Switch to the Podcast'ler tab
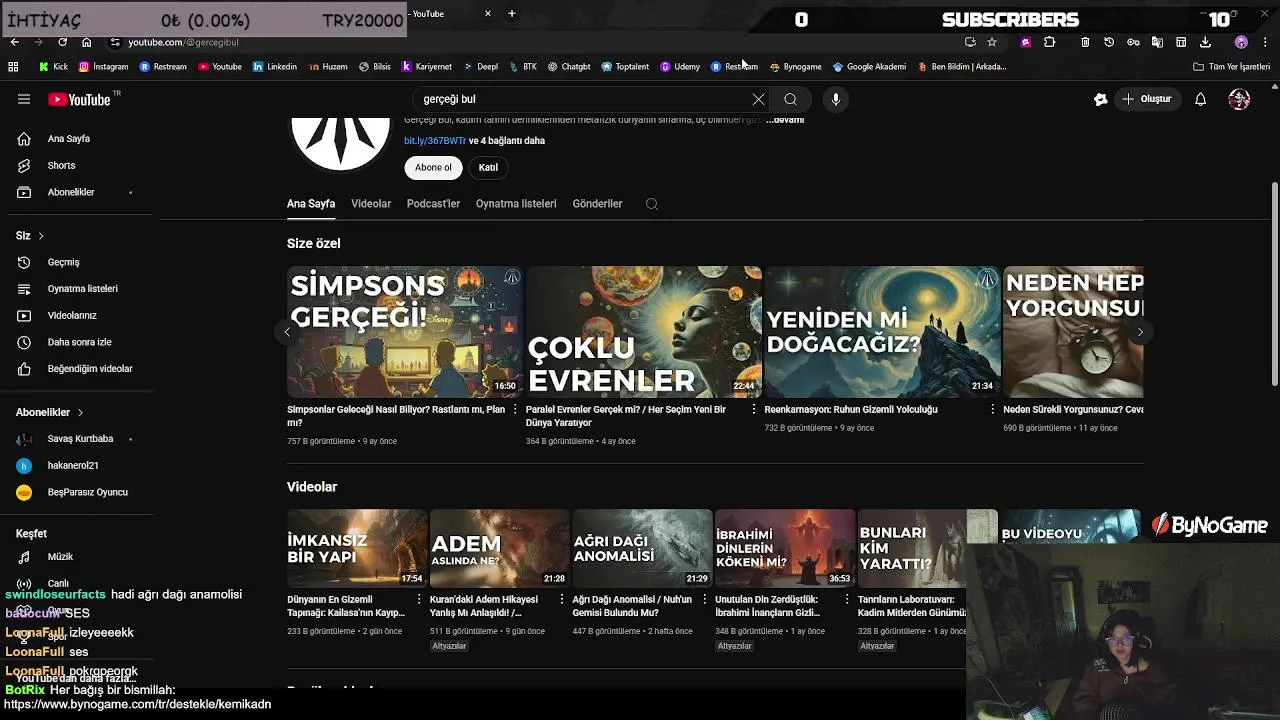 tap(433, 204)
